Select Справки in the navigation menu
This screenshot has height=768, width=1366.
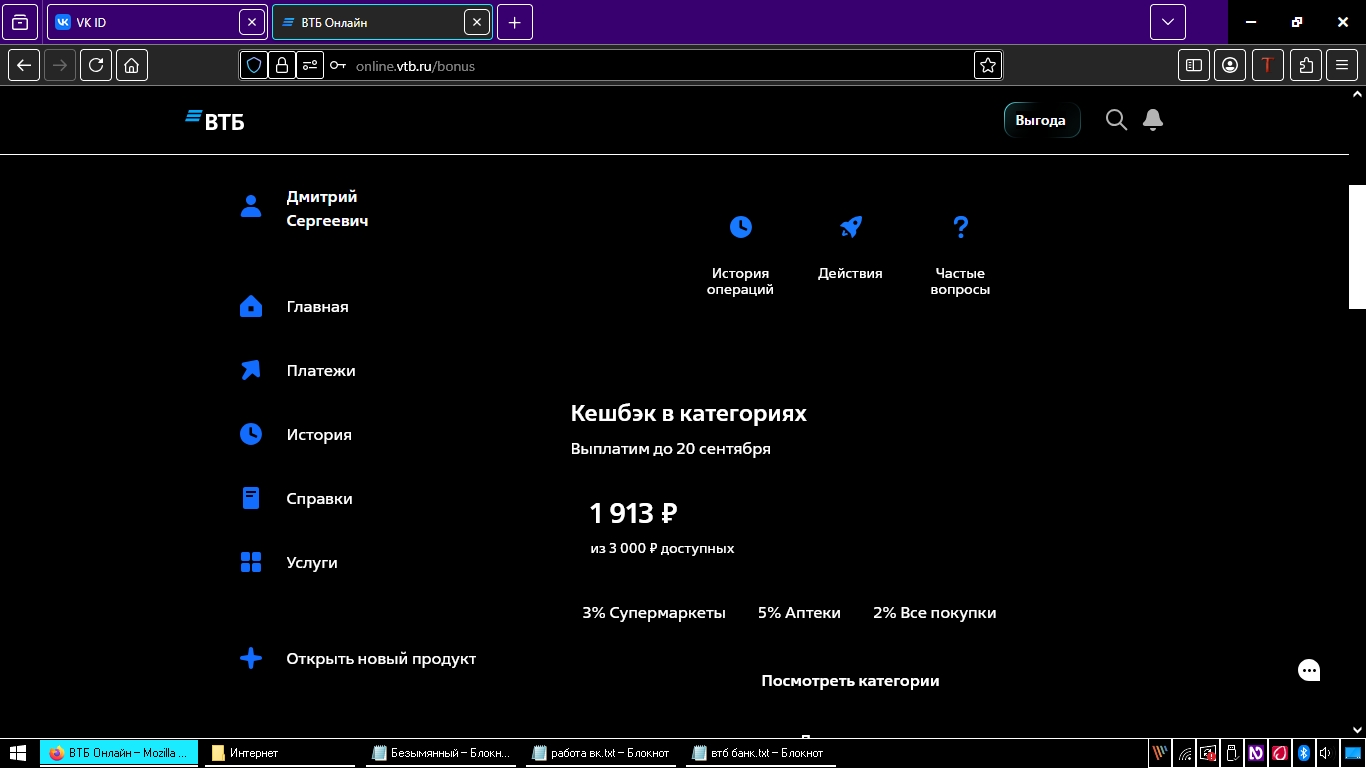click(250, 498)
